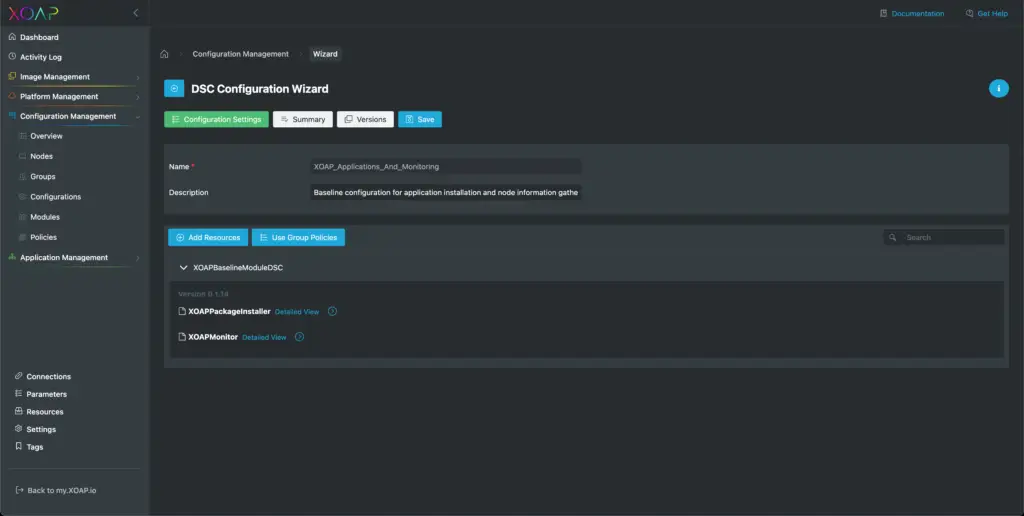1024x516 pixels.
Task: Click the round info icon at top right
Action: [x=999, y=88]
